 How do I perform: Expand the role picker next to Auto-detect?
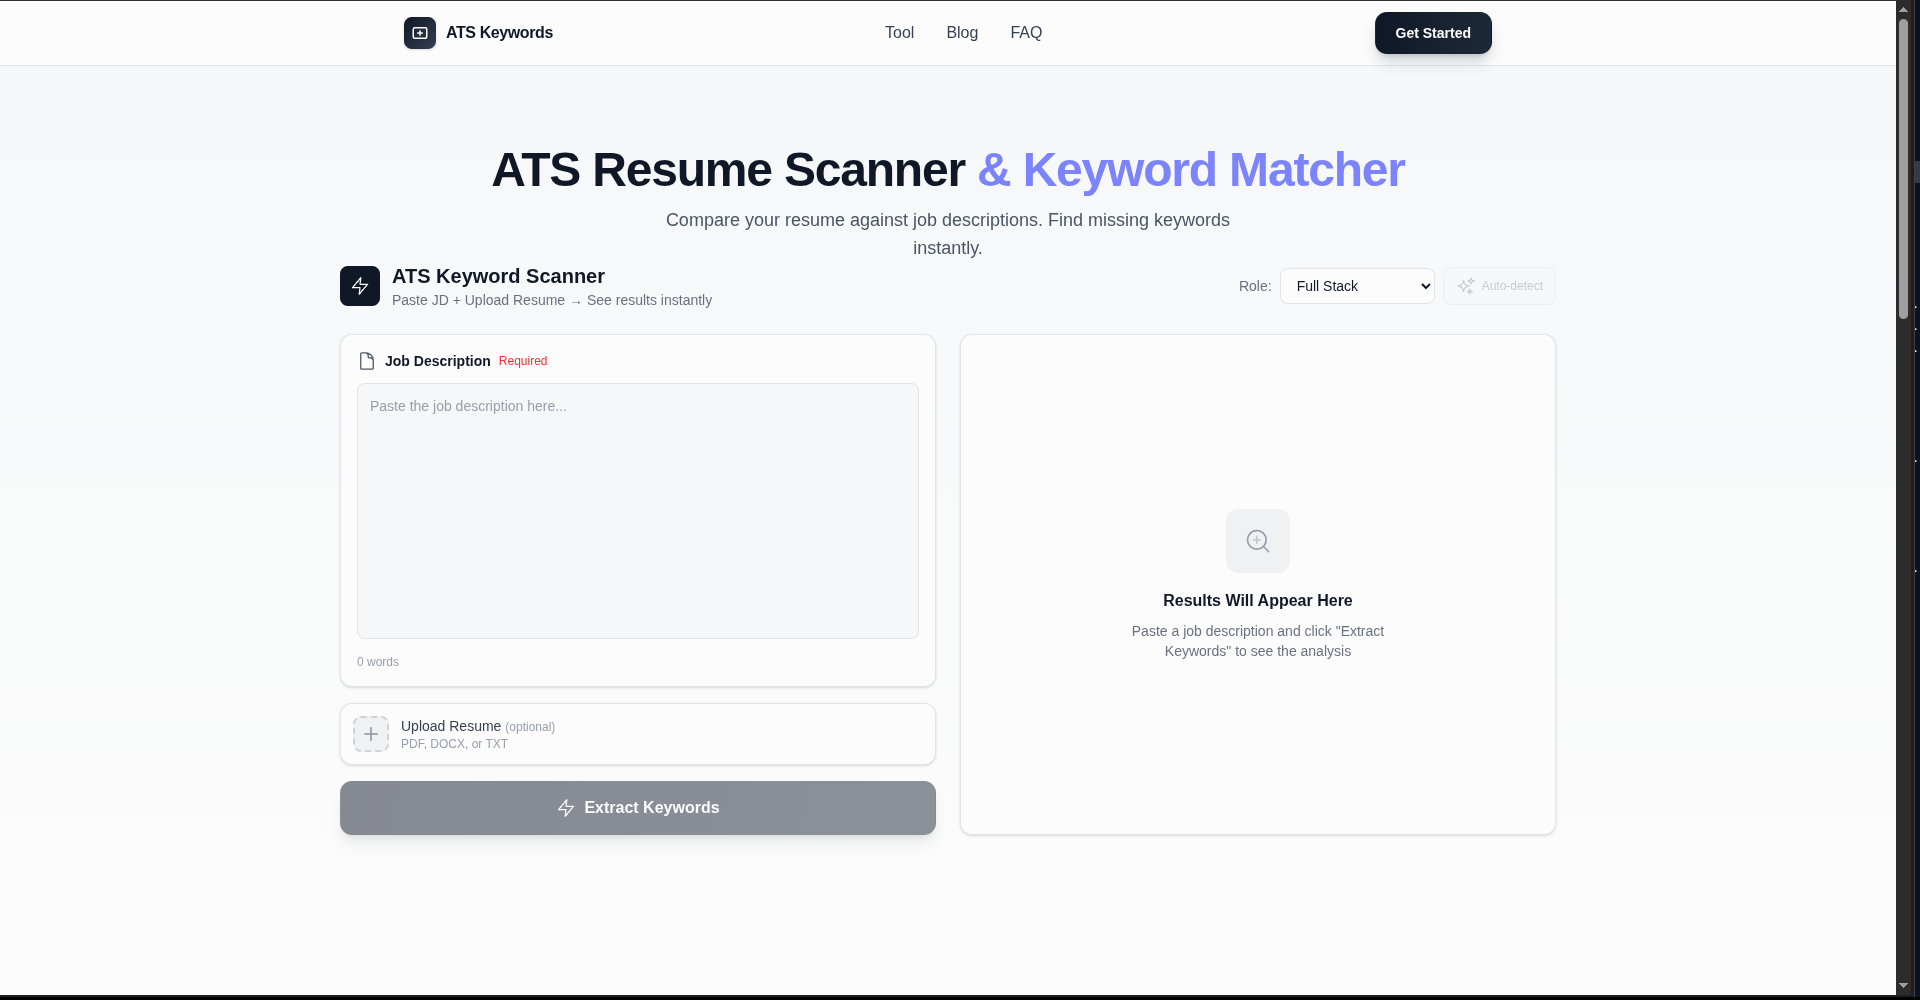(x=1357, y=285)
